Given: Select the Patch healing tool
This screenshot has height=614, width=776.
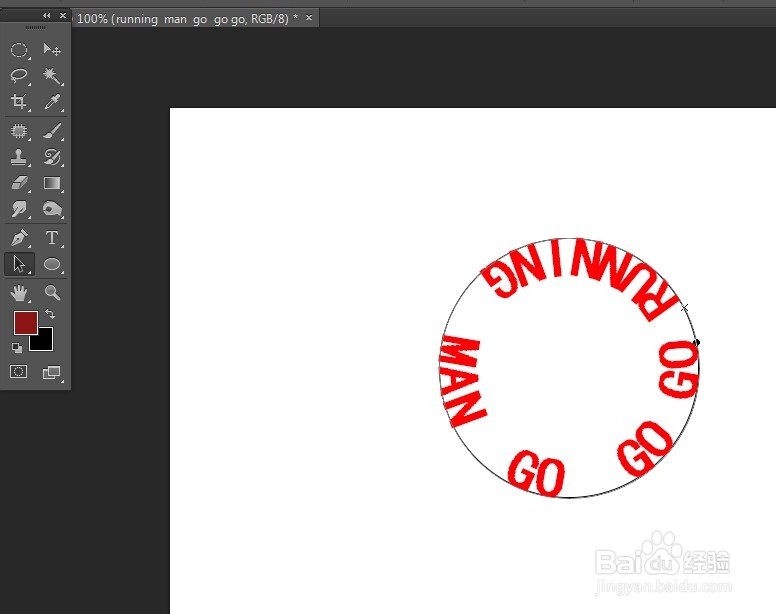Looking at the screenshot, I should (19, 131).
